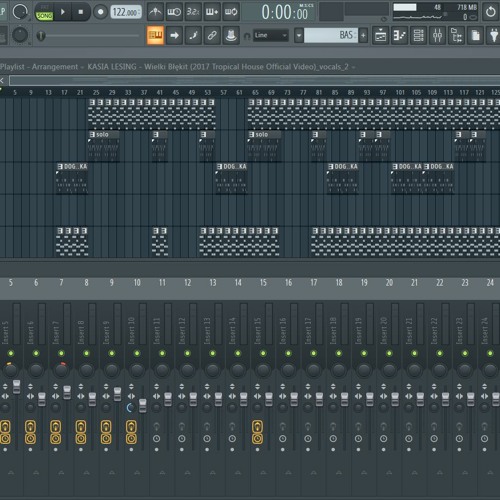Open the hat-shaped note recording icon
500x500 pixels.
[x=231, y=35]
